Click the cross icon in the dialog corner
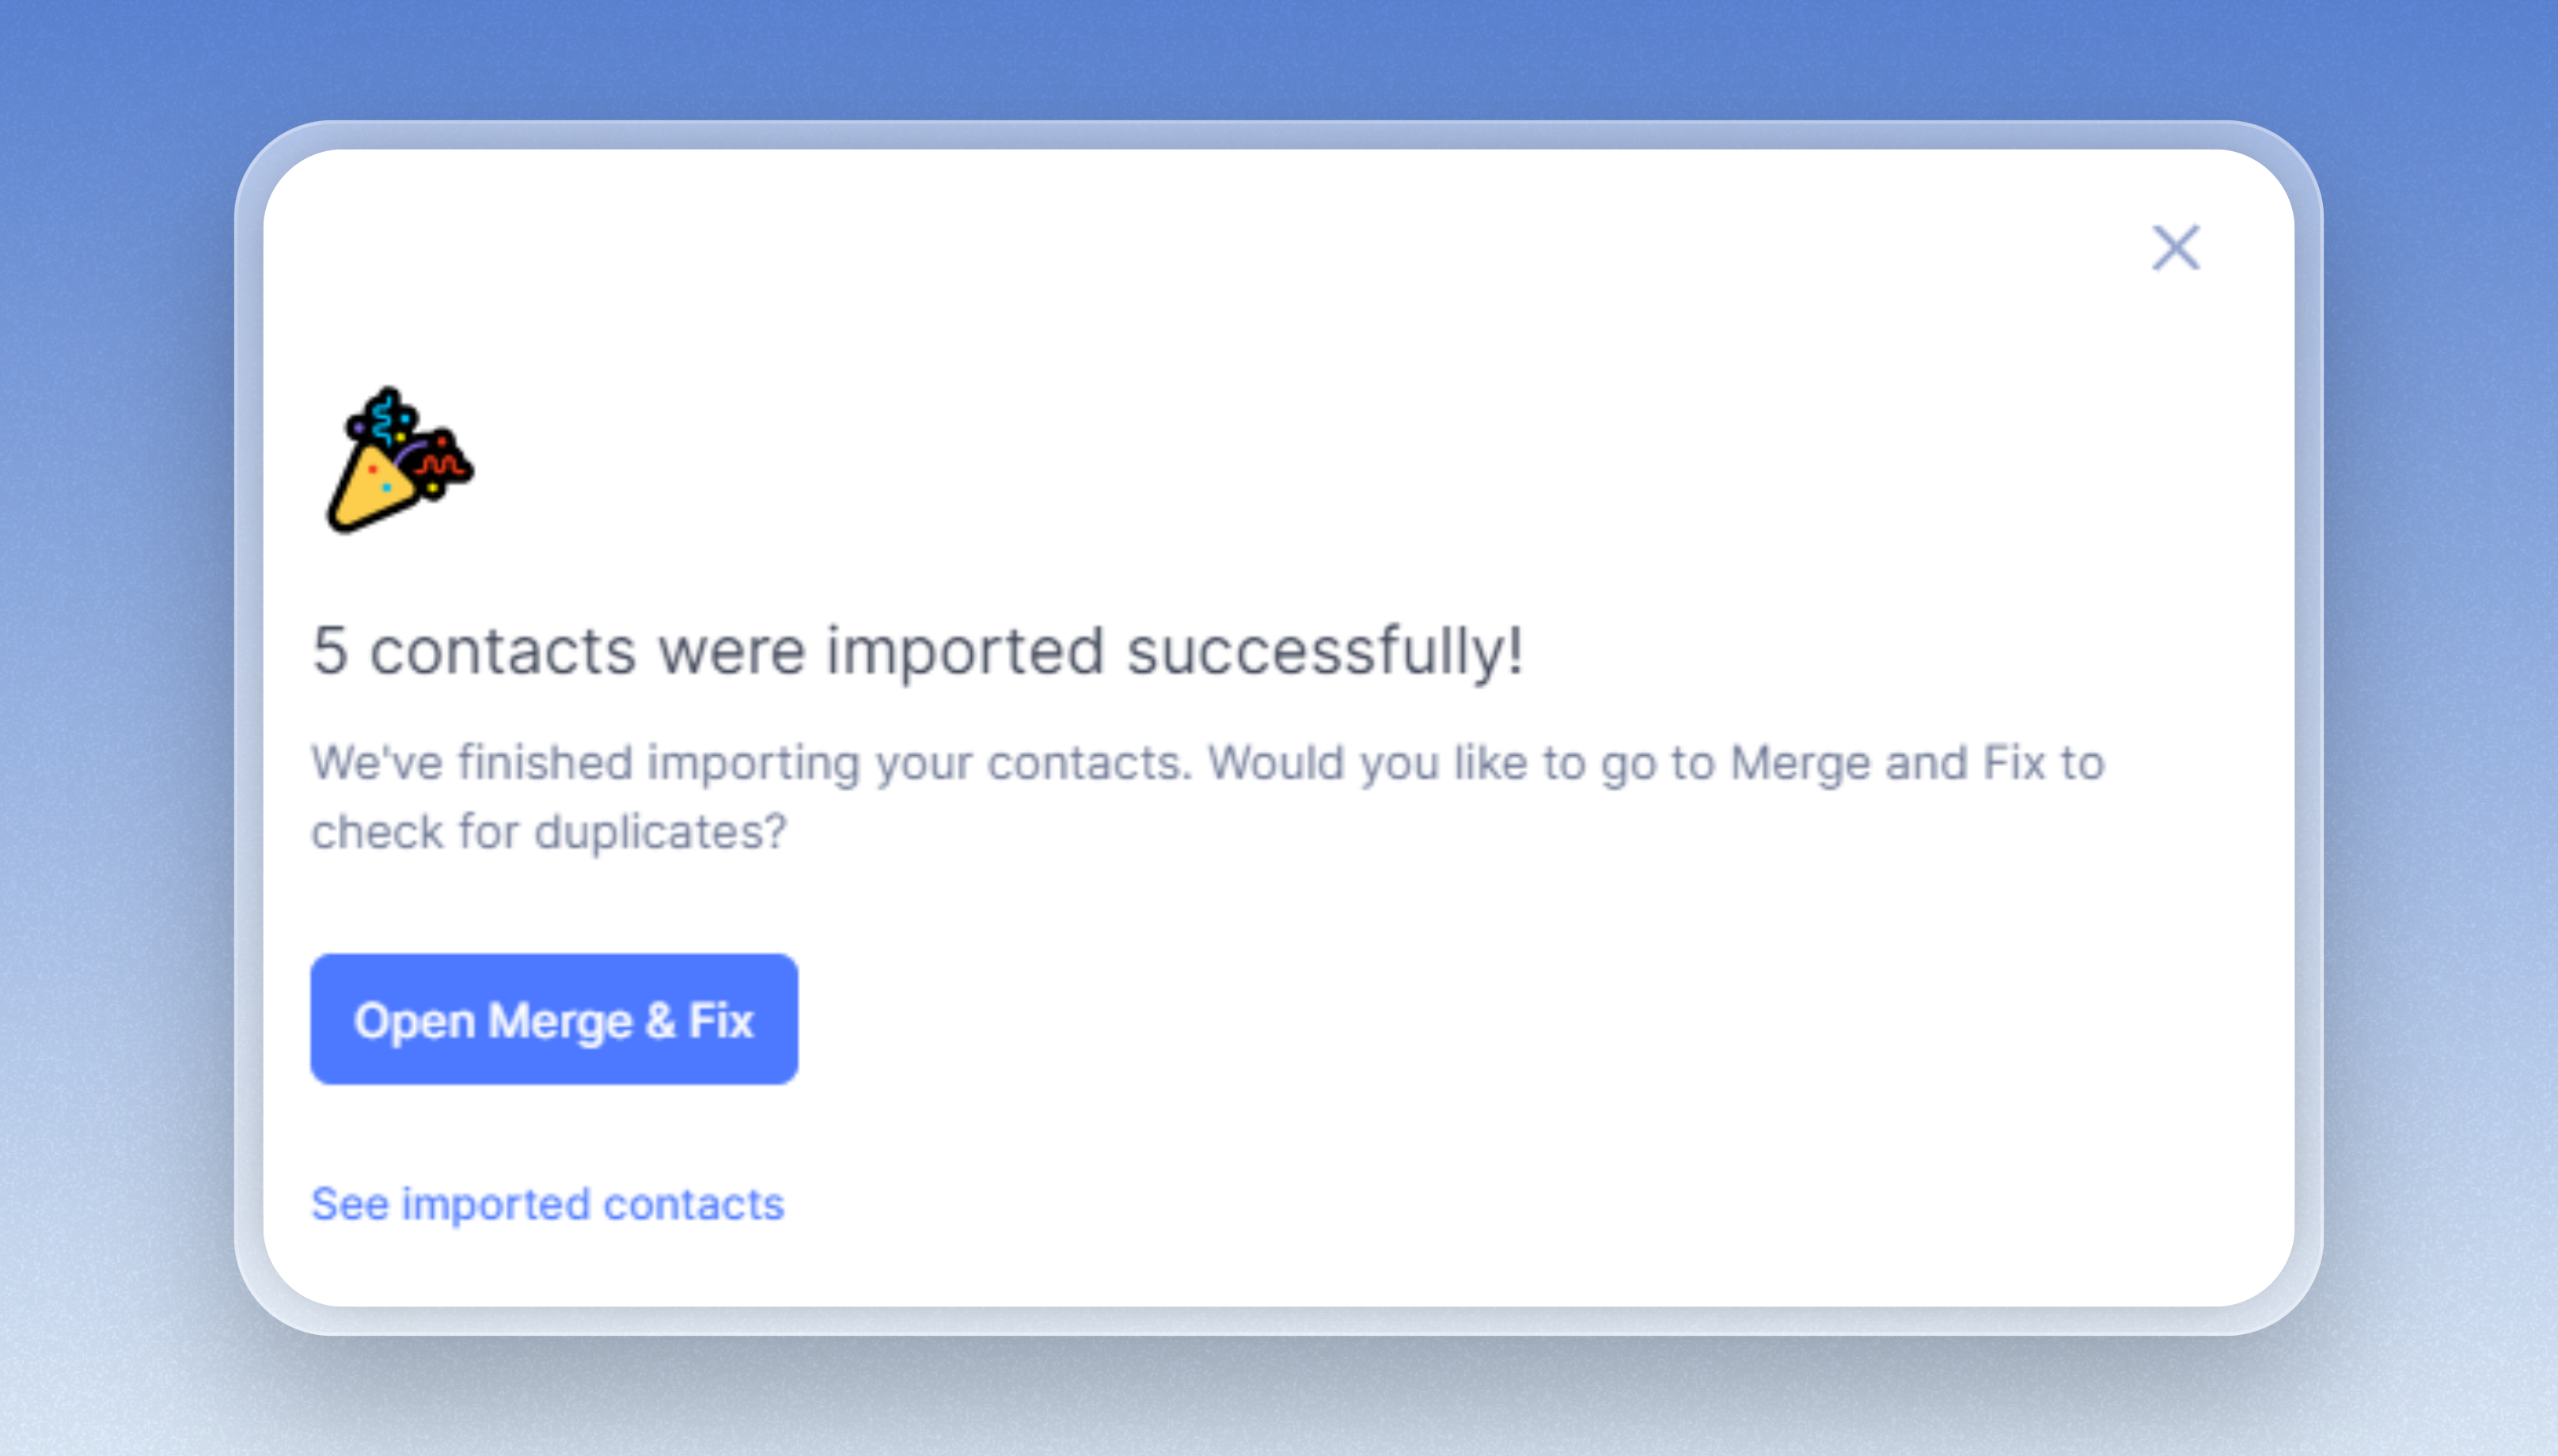Screen dimensions: 2558x1456 pos(2175,248)
